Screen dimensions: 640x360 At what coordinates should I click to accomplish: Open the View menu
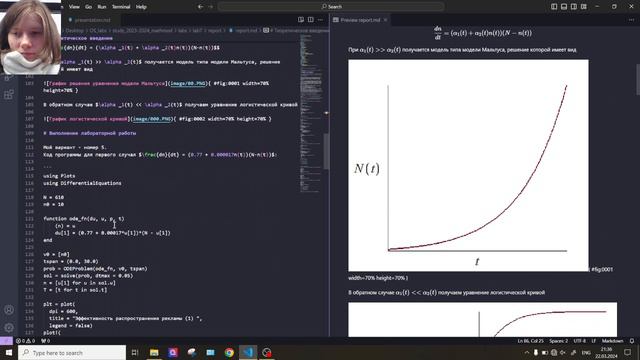point(74,7)
